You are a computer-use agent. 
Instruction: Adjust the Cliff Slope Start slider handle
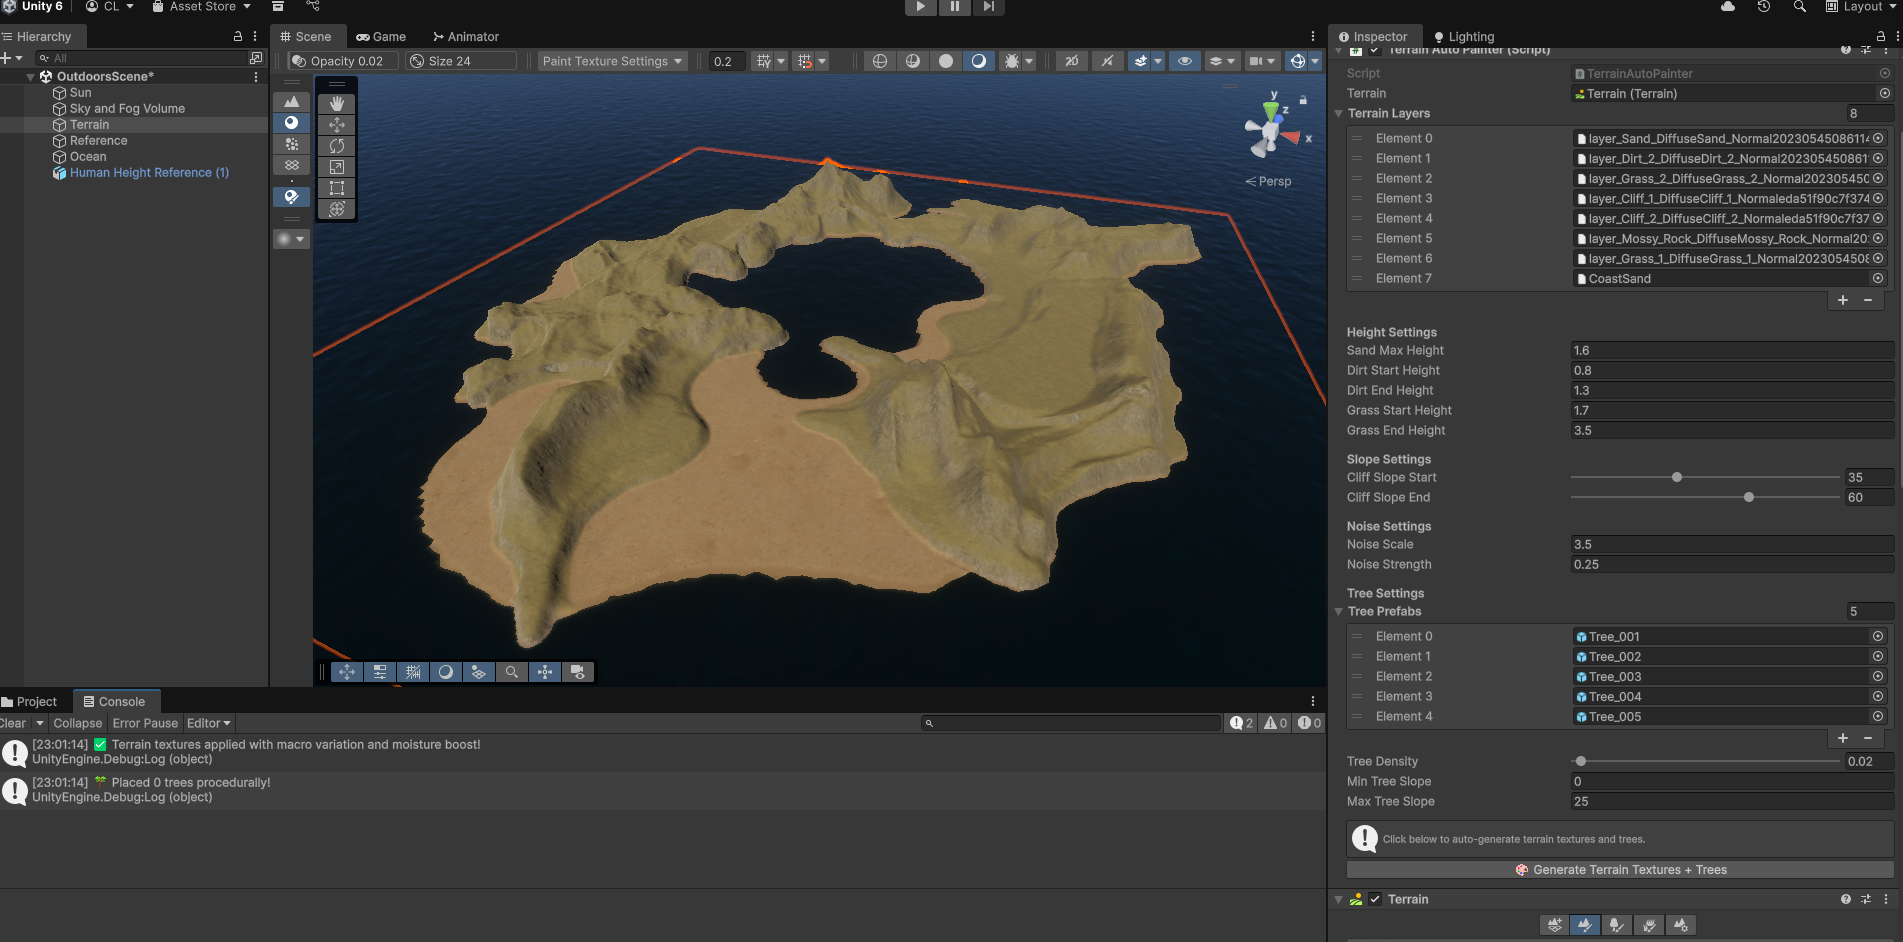1677,478
